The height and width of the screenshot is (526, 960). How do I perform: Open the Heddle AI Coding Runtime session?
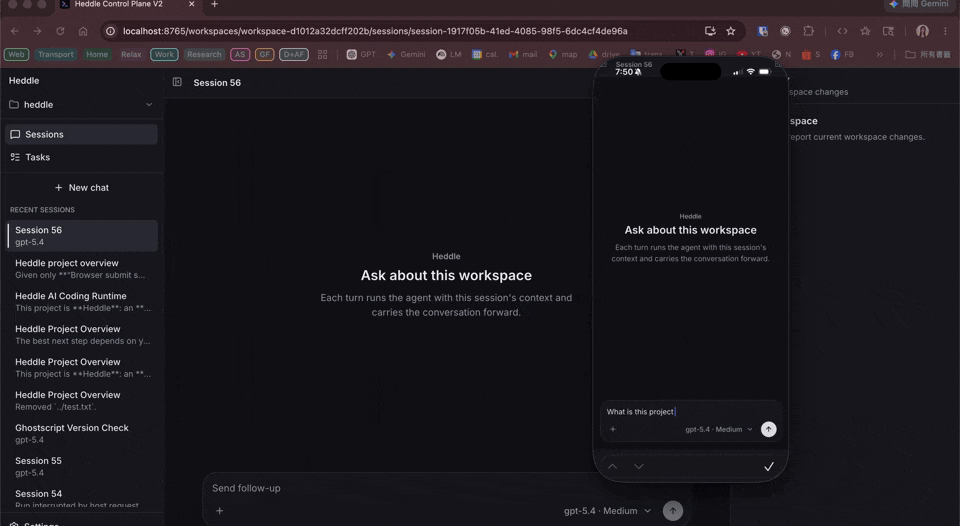coord(81,302)
